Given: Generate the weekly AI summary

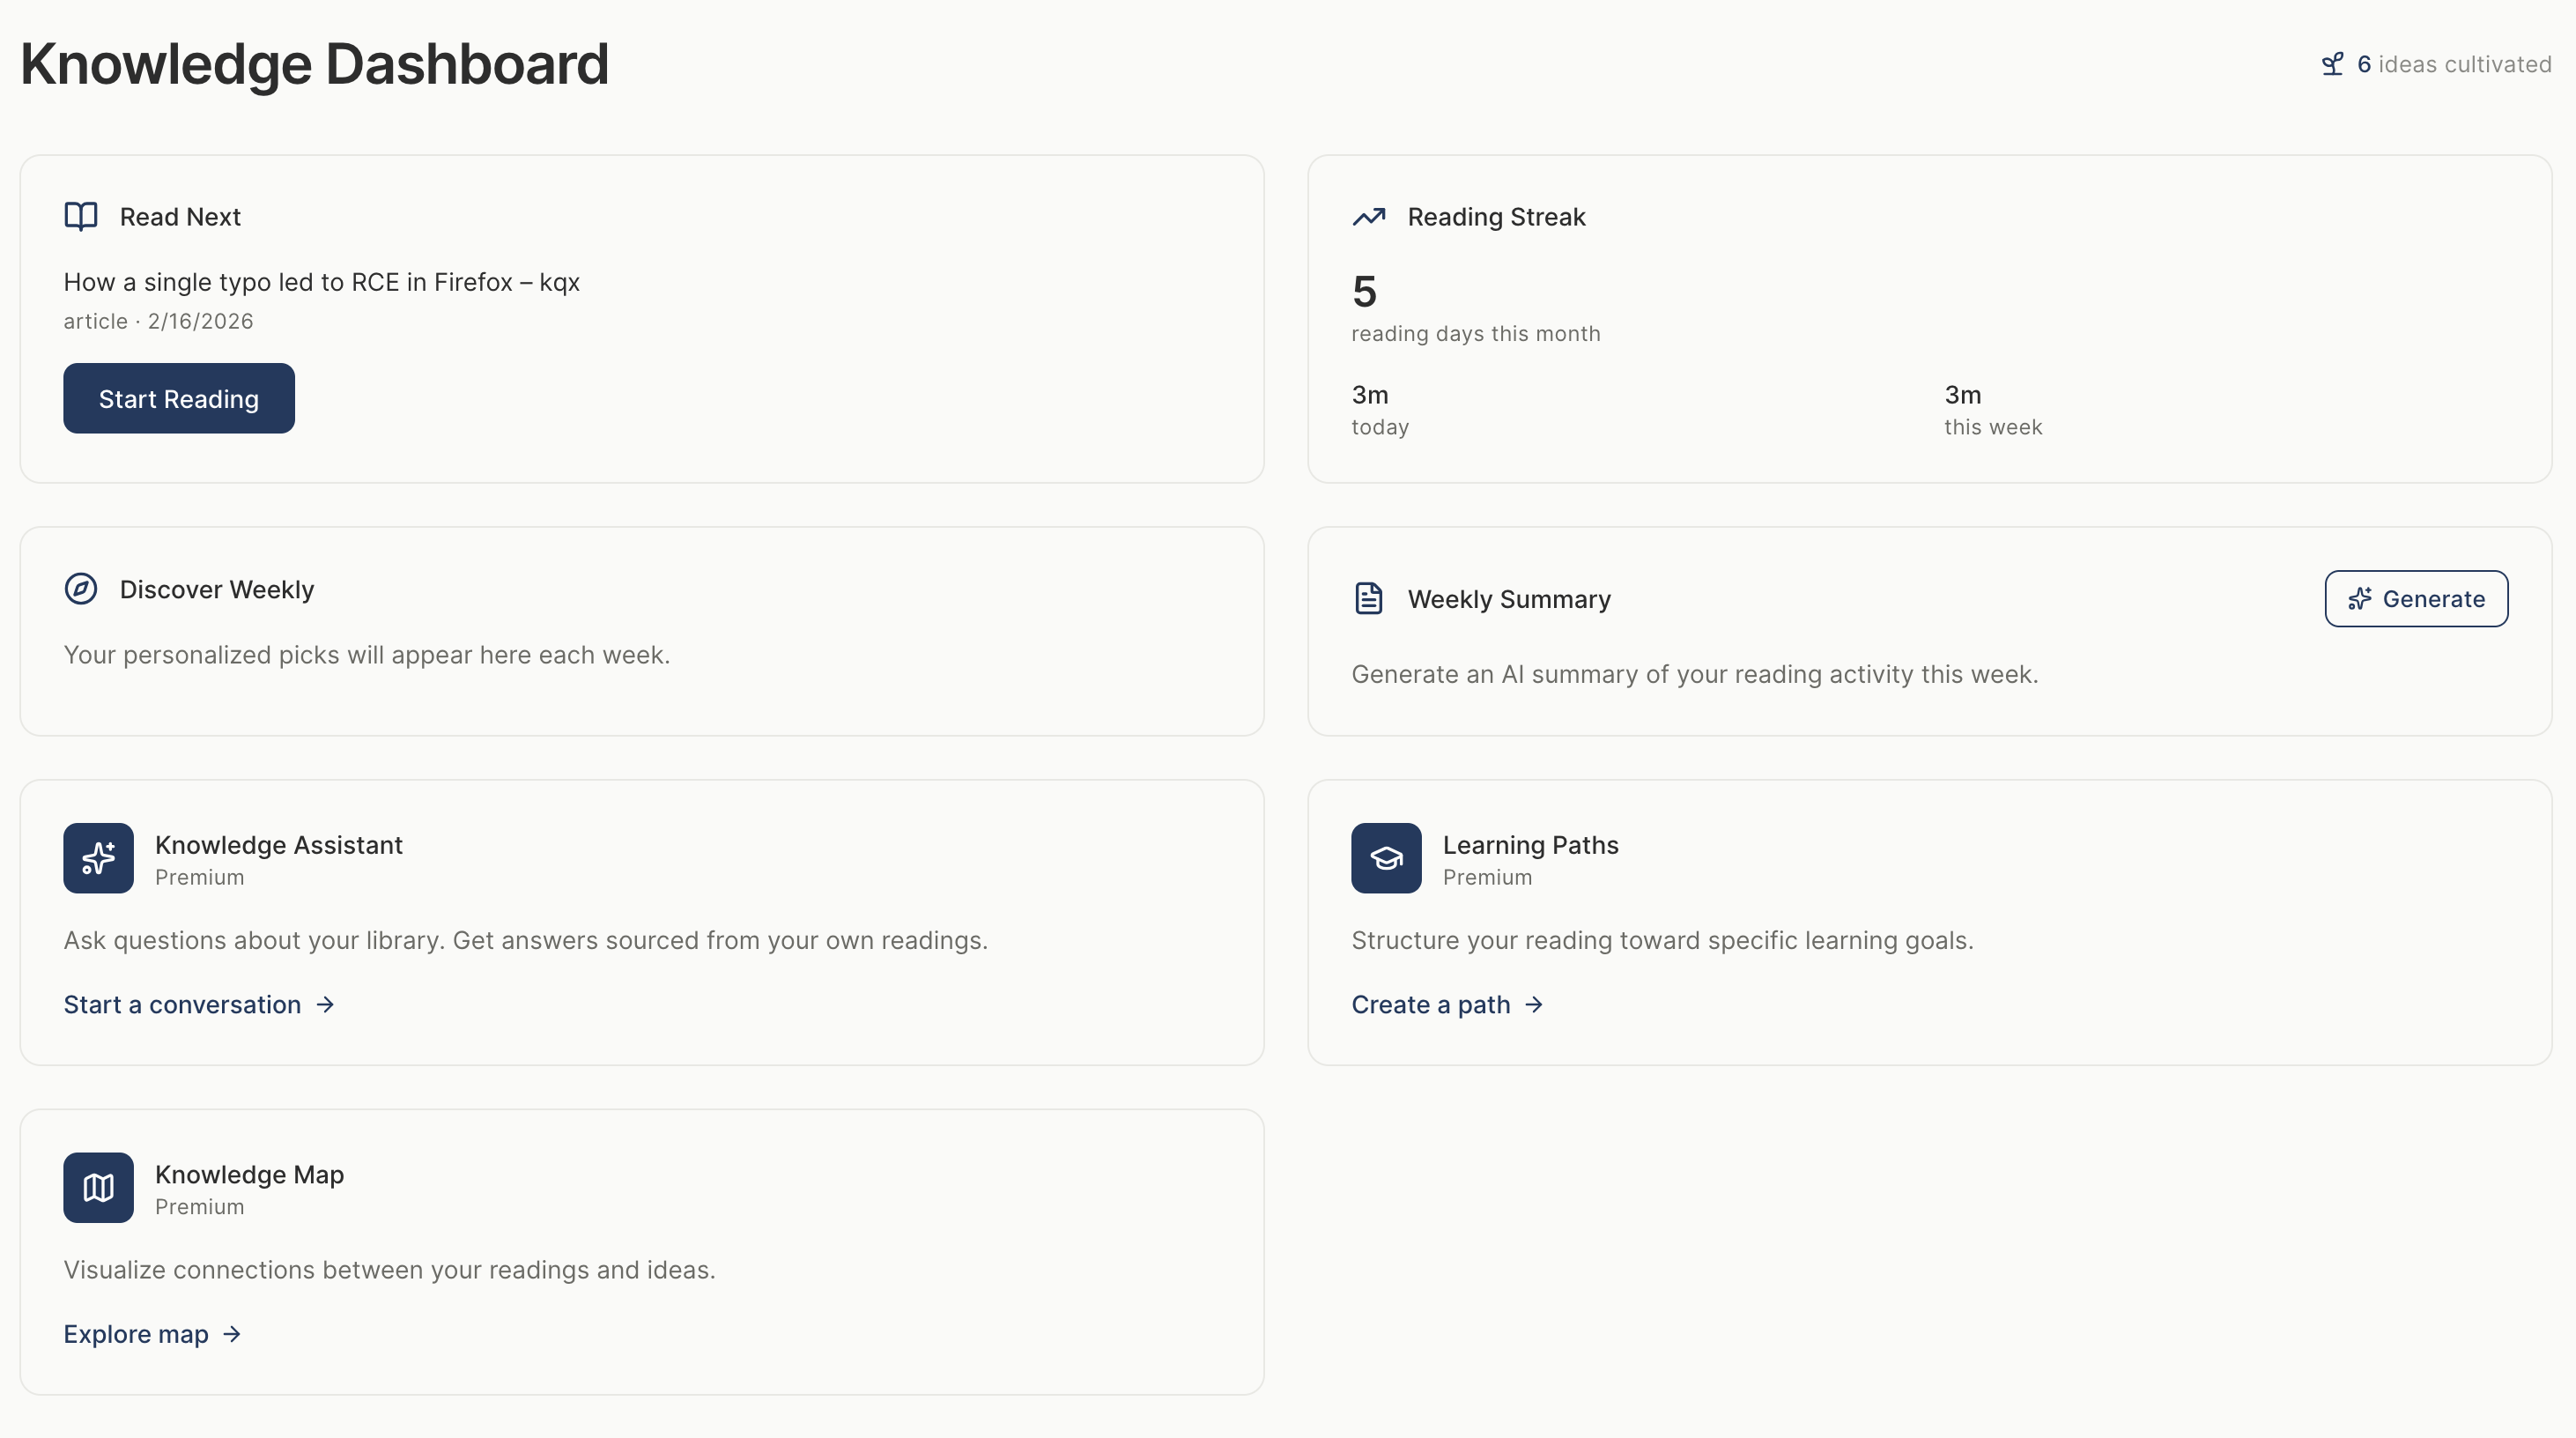Looking at the screenshot, I should click(2416, 599).
